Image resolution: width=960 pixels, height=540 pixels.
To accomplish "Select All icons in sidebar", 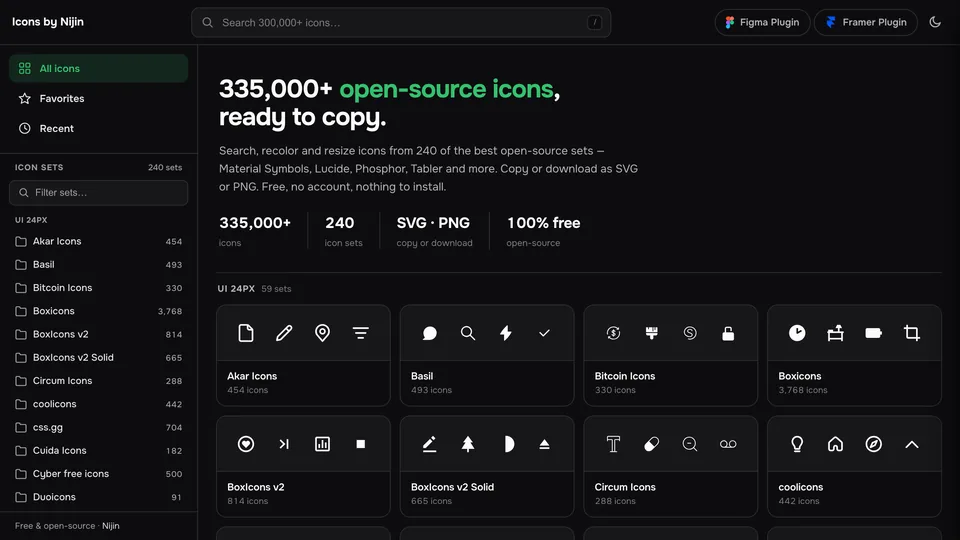I will (99, 69).
